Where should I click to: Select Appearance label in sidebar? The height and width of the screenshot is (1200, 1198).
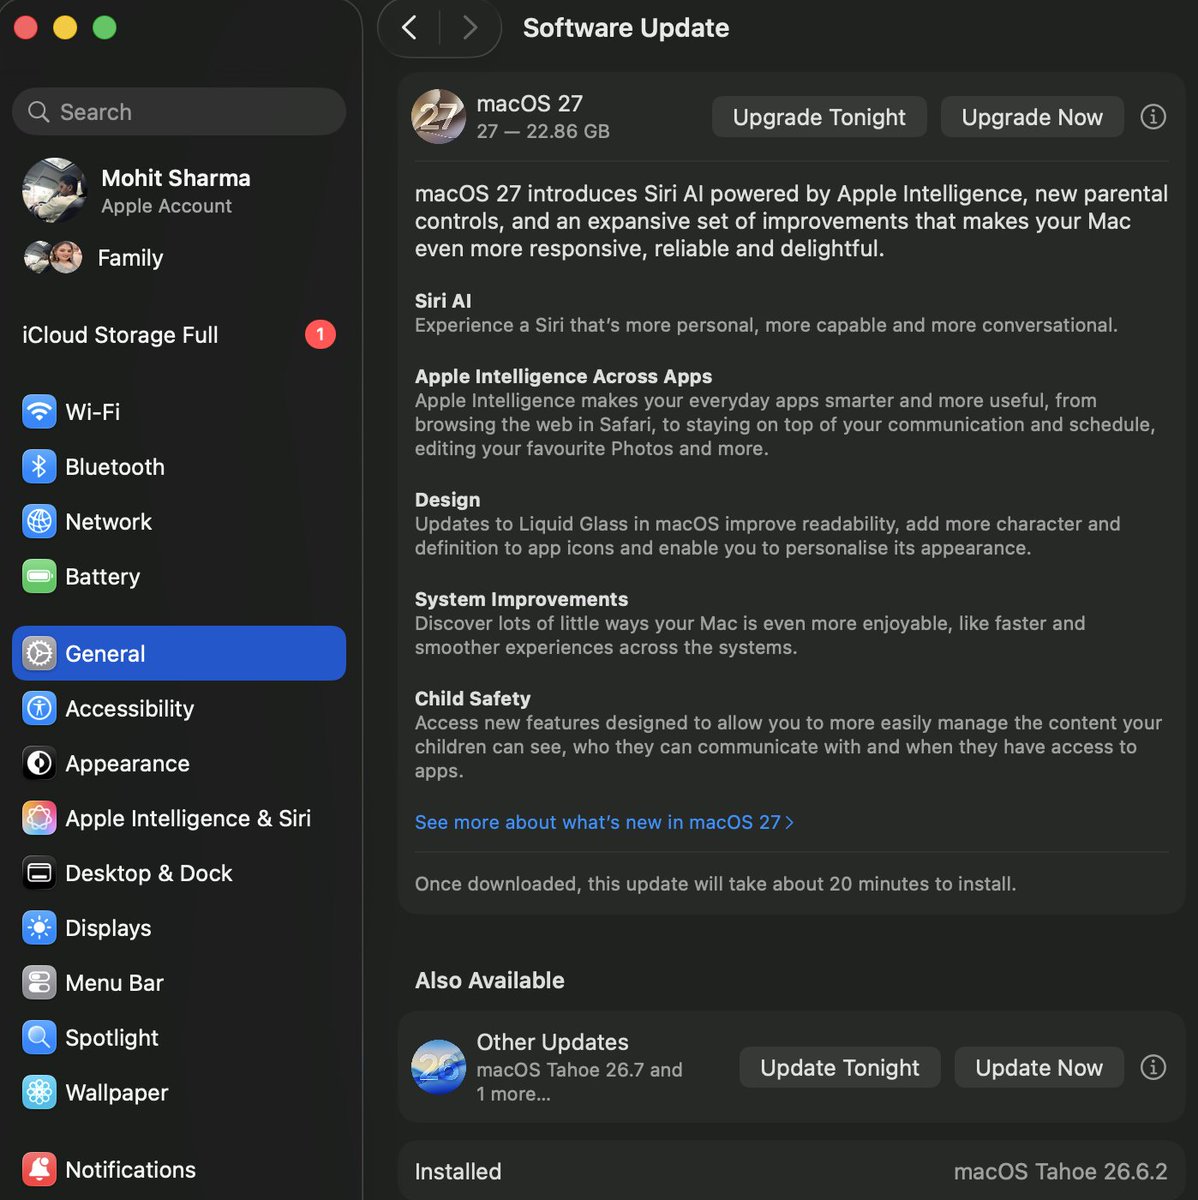coord(127,764)
